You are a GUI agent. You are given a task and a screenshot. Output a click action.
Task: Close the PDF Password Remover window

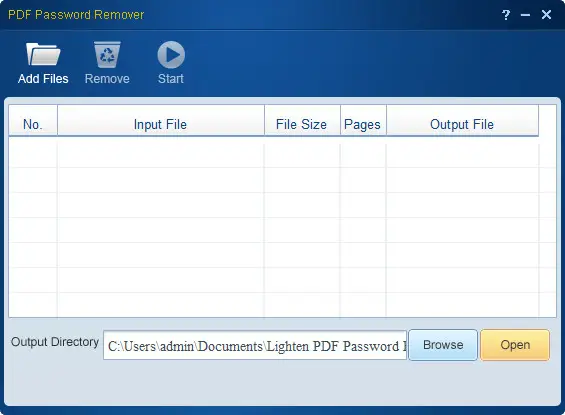coord(546,14)
